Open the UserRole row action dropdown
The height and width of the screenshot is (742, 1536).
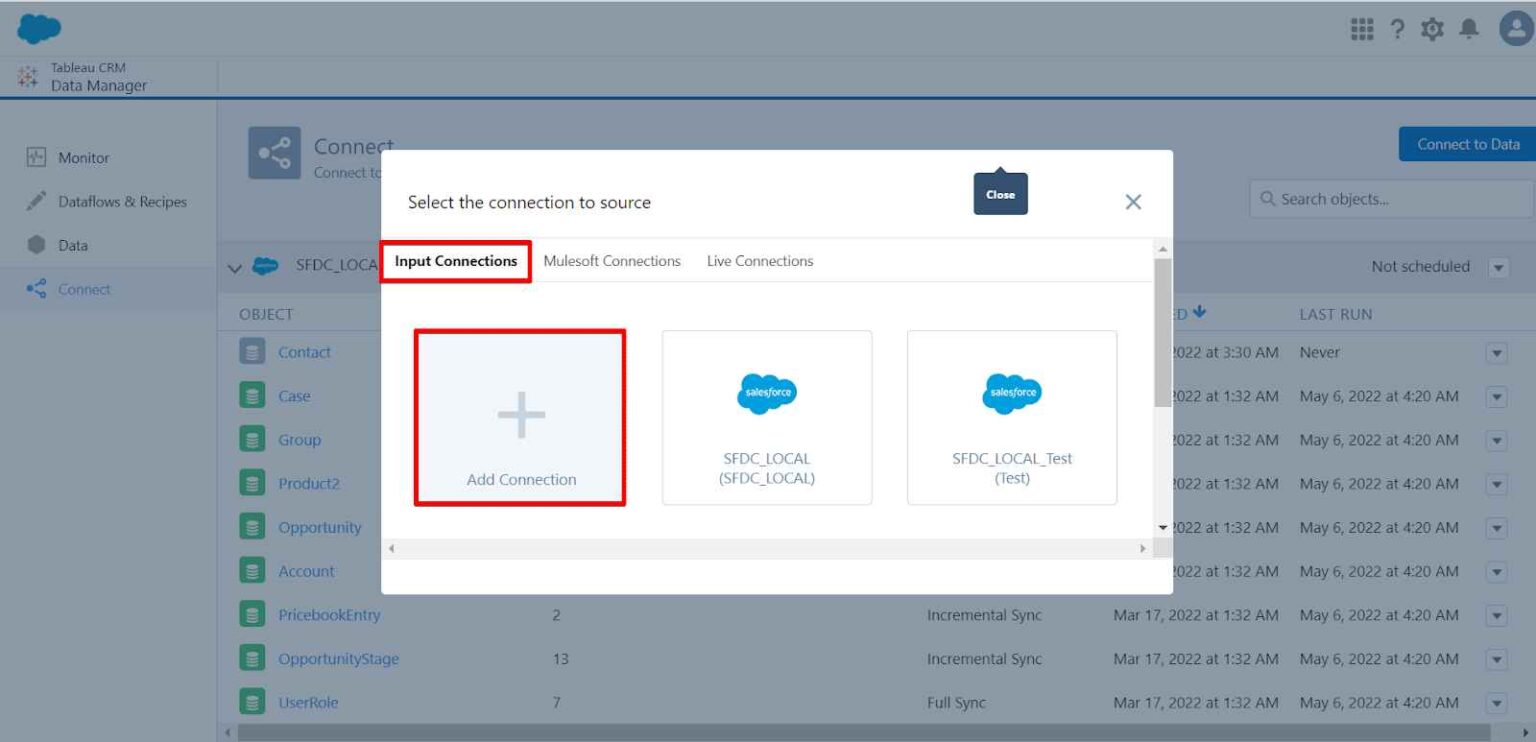(1497, 703)
